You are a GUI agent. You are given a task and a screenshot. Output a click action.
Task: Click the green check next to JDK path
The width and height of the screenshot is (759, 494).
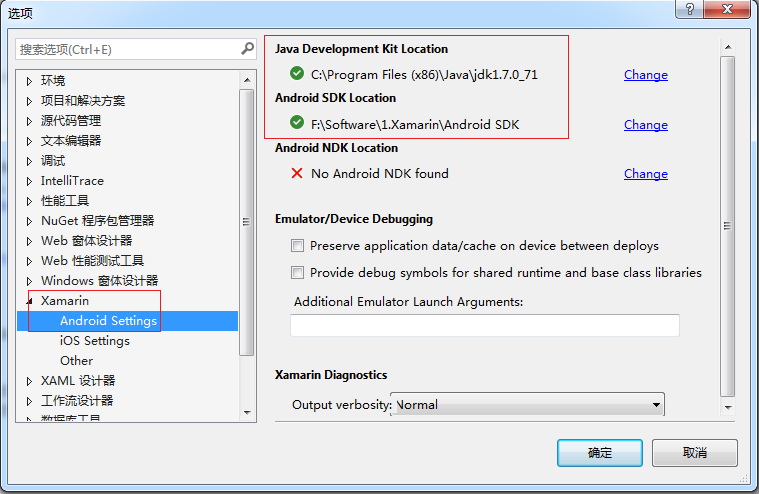click(x=297, y=74)
